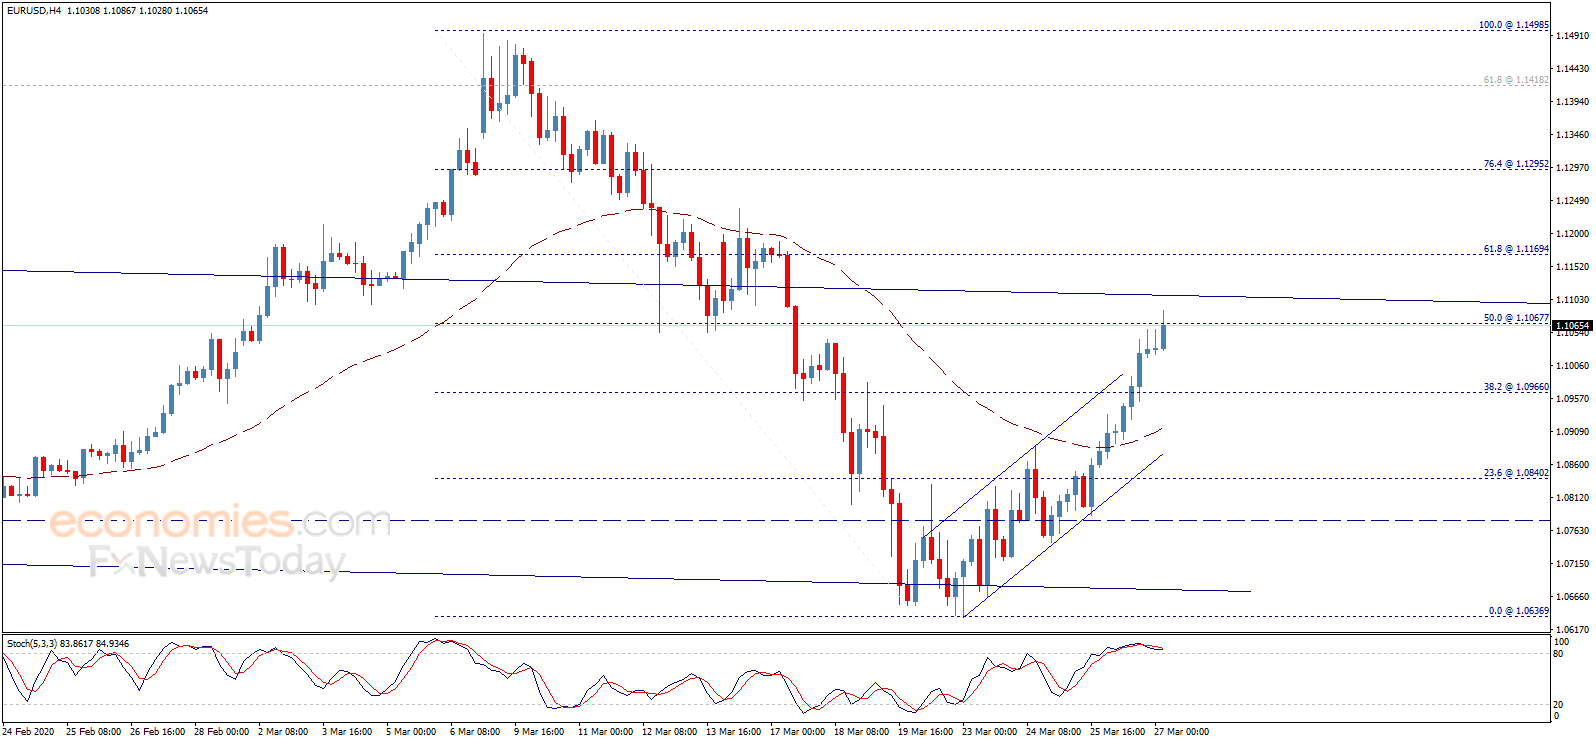Screen dimensions: 1596x743
Task: Click the 19 Mar 16:00 time label
Action: 925,732
